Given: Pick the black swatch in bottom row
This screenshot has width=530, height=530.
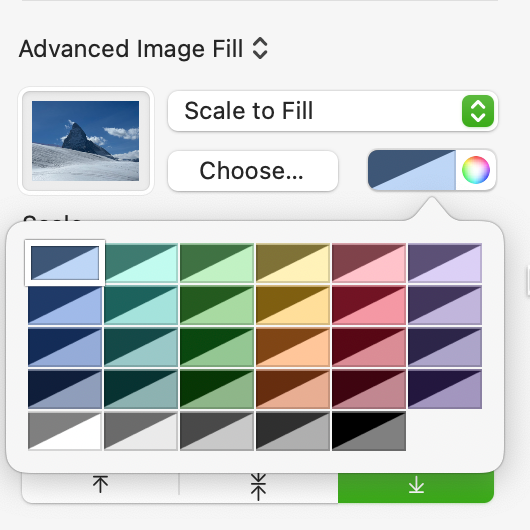Looking at the screenshot, I should click(369, 431).
